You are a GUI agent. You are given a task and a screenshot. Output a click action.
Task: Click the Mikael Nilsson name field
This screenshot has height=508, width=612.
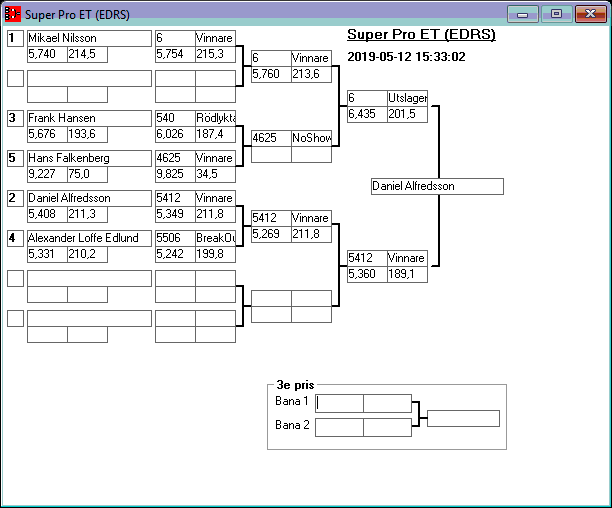click(88, 38)
